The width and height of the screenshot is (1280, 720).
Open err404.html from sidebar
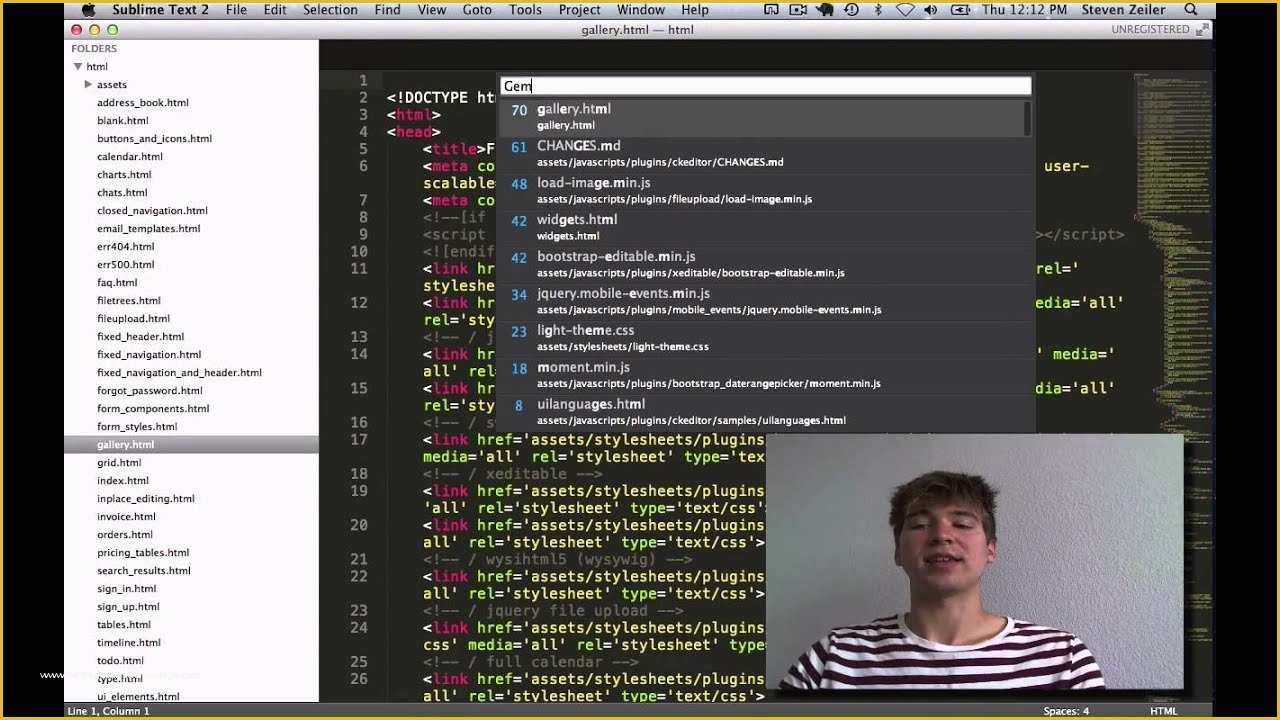pyautogui.click(x=126, y=247)
